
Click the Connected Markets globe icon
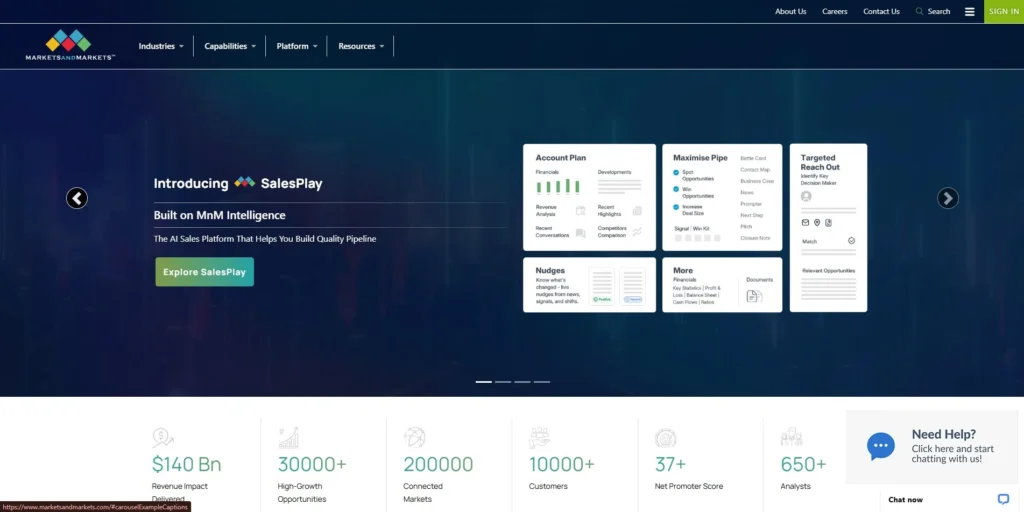click(x=414, y=438)
